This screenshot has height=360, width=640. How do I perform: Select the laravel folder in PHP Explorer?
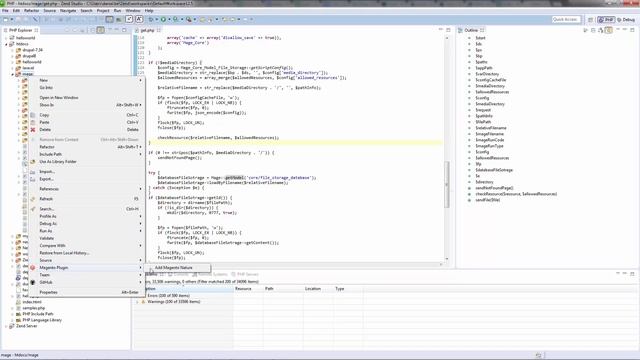coord(28,68)
